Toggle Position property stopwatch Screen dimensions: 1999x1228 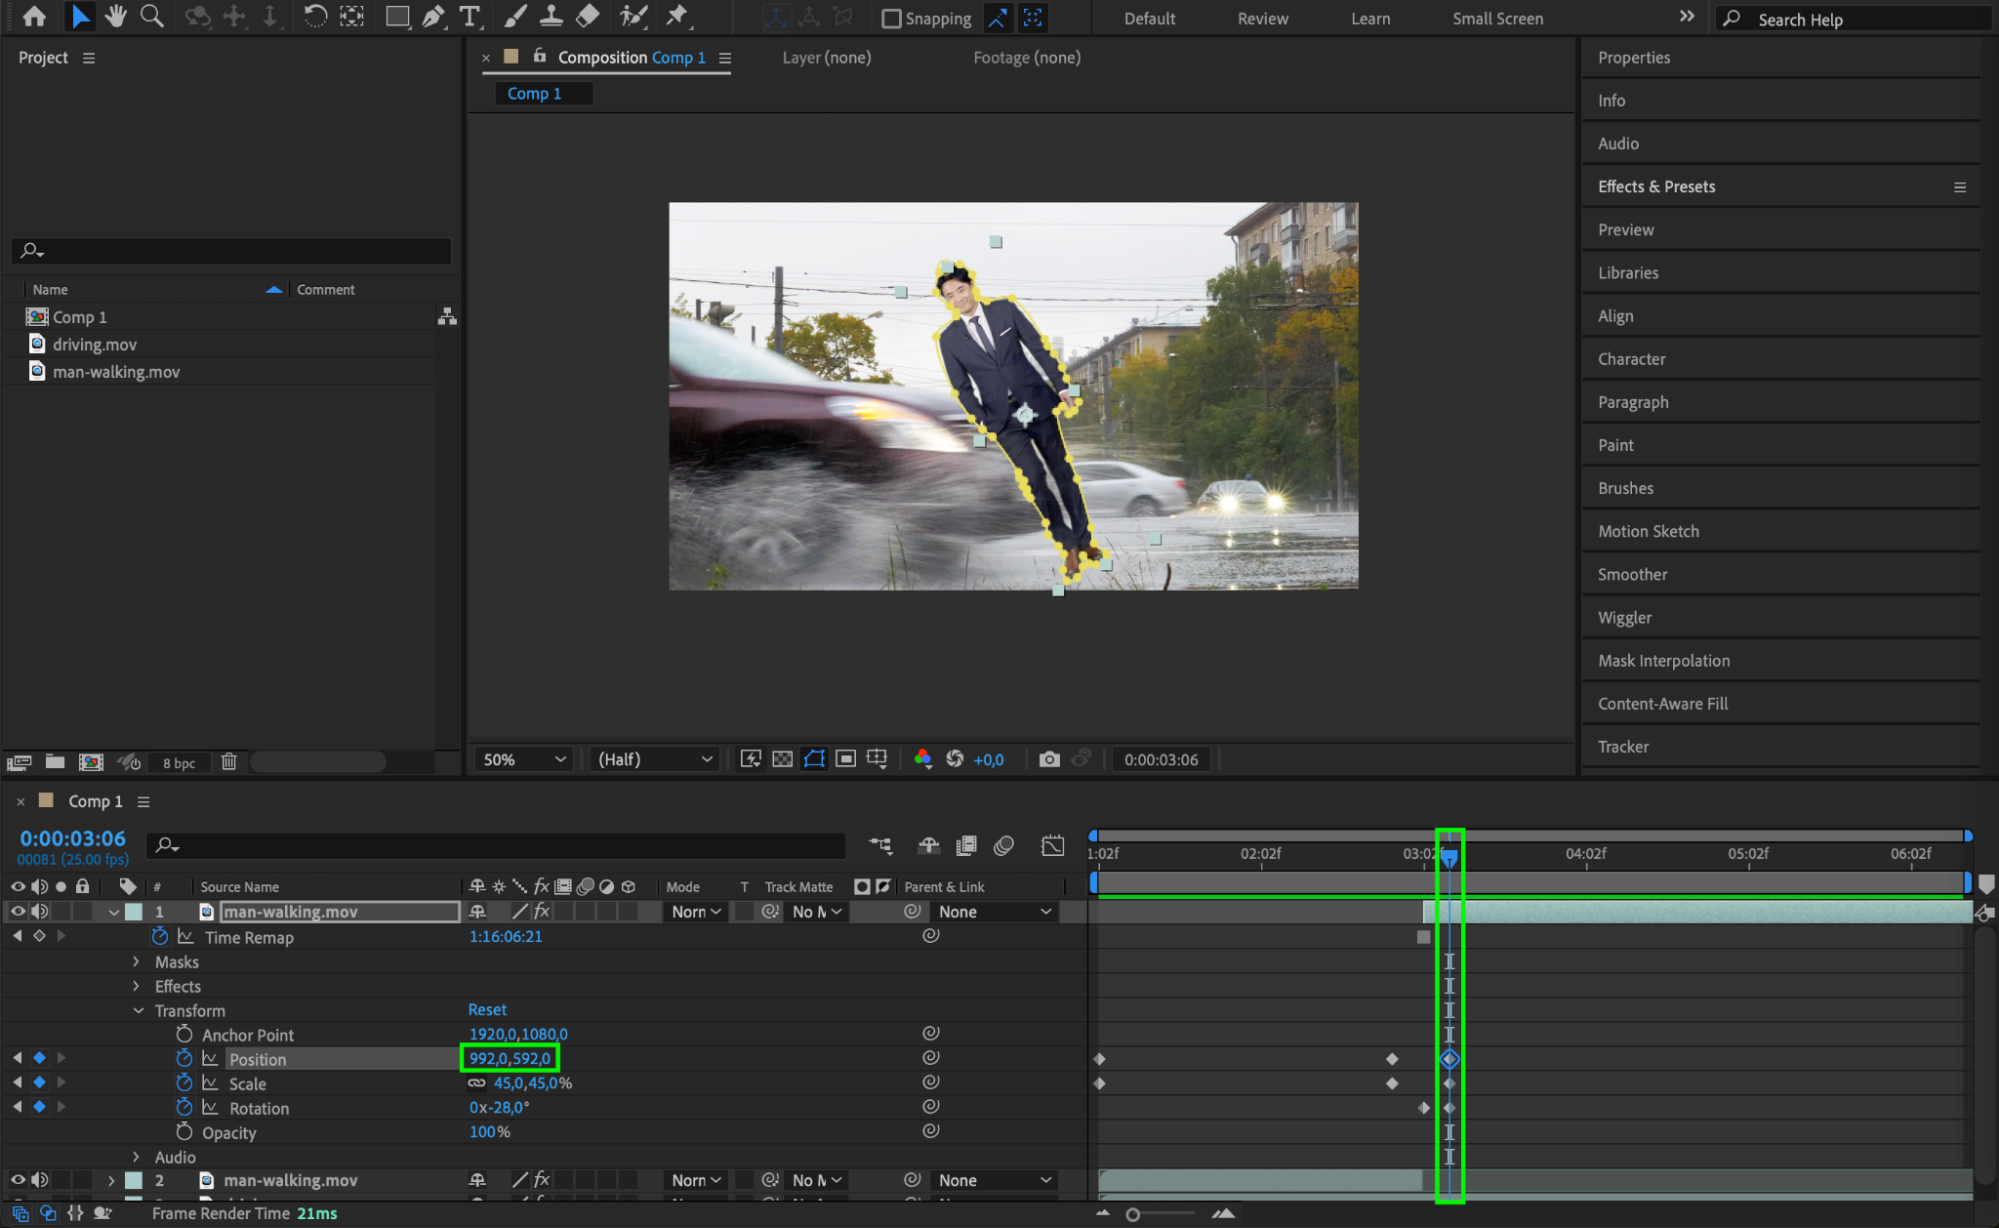pos(184,1058)
